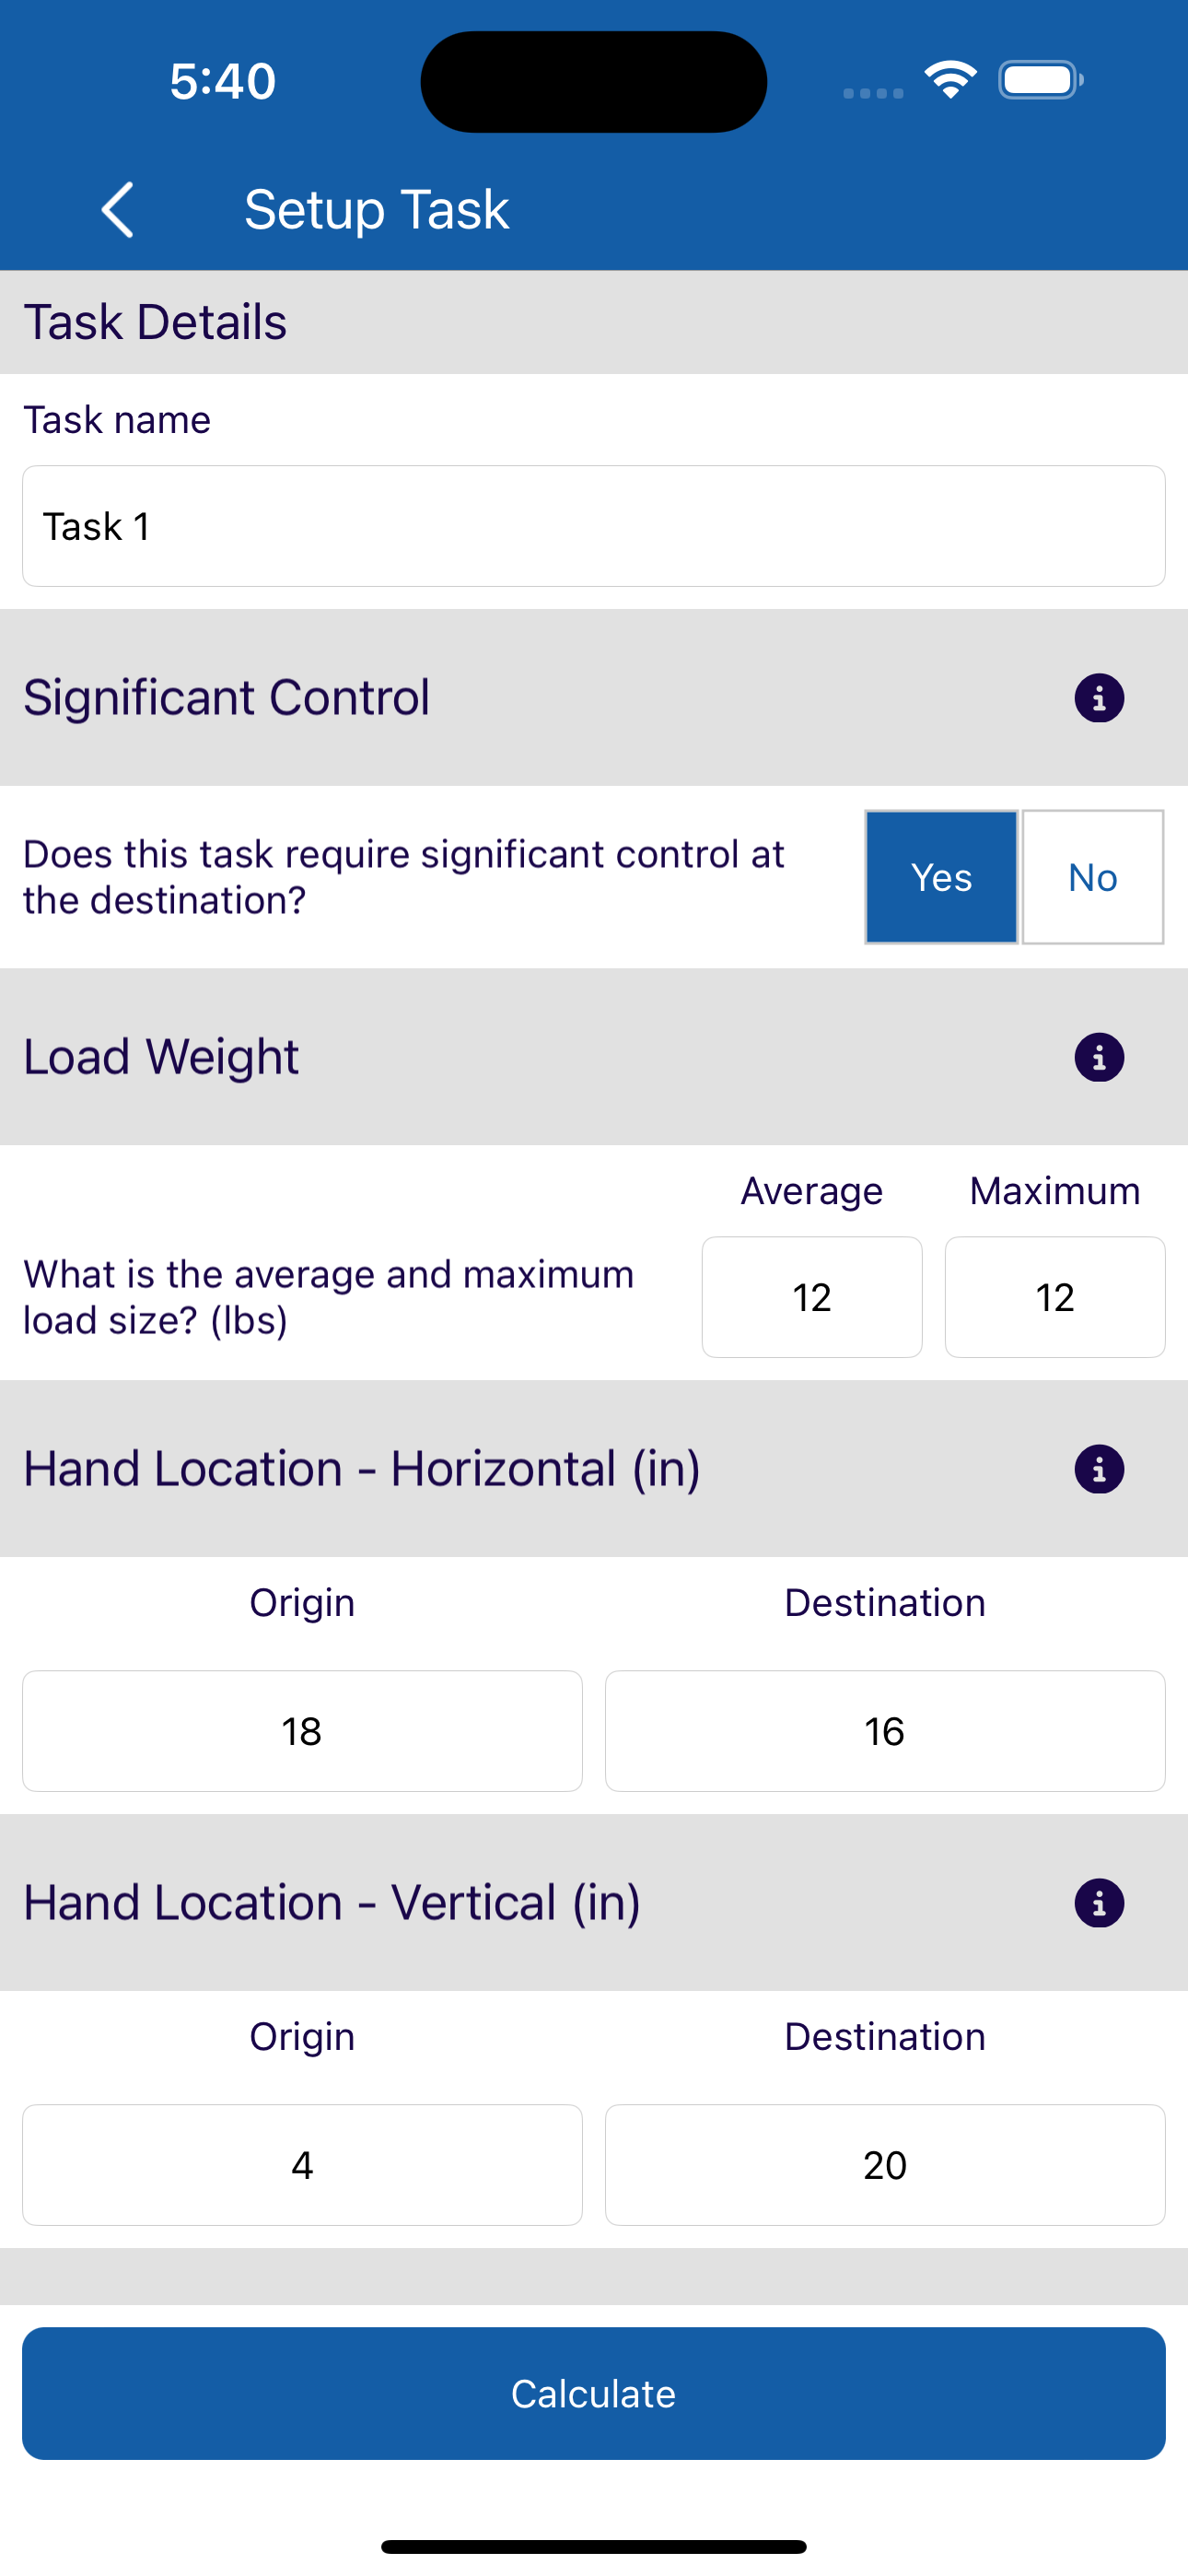Tap the Setup Task title

pos(377,210)
